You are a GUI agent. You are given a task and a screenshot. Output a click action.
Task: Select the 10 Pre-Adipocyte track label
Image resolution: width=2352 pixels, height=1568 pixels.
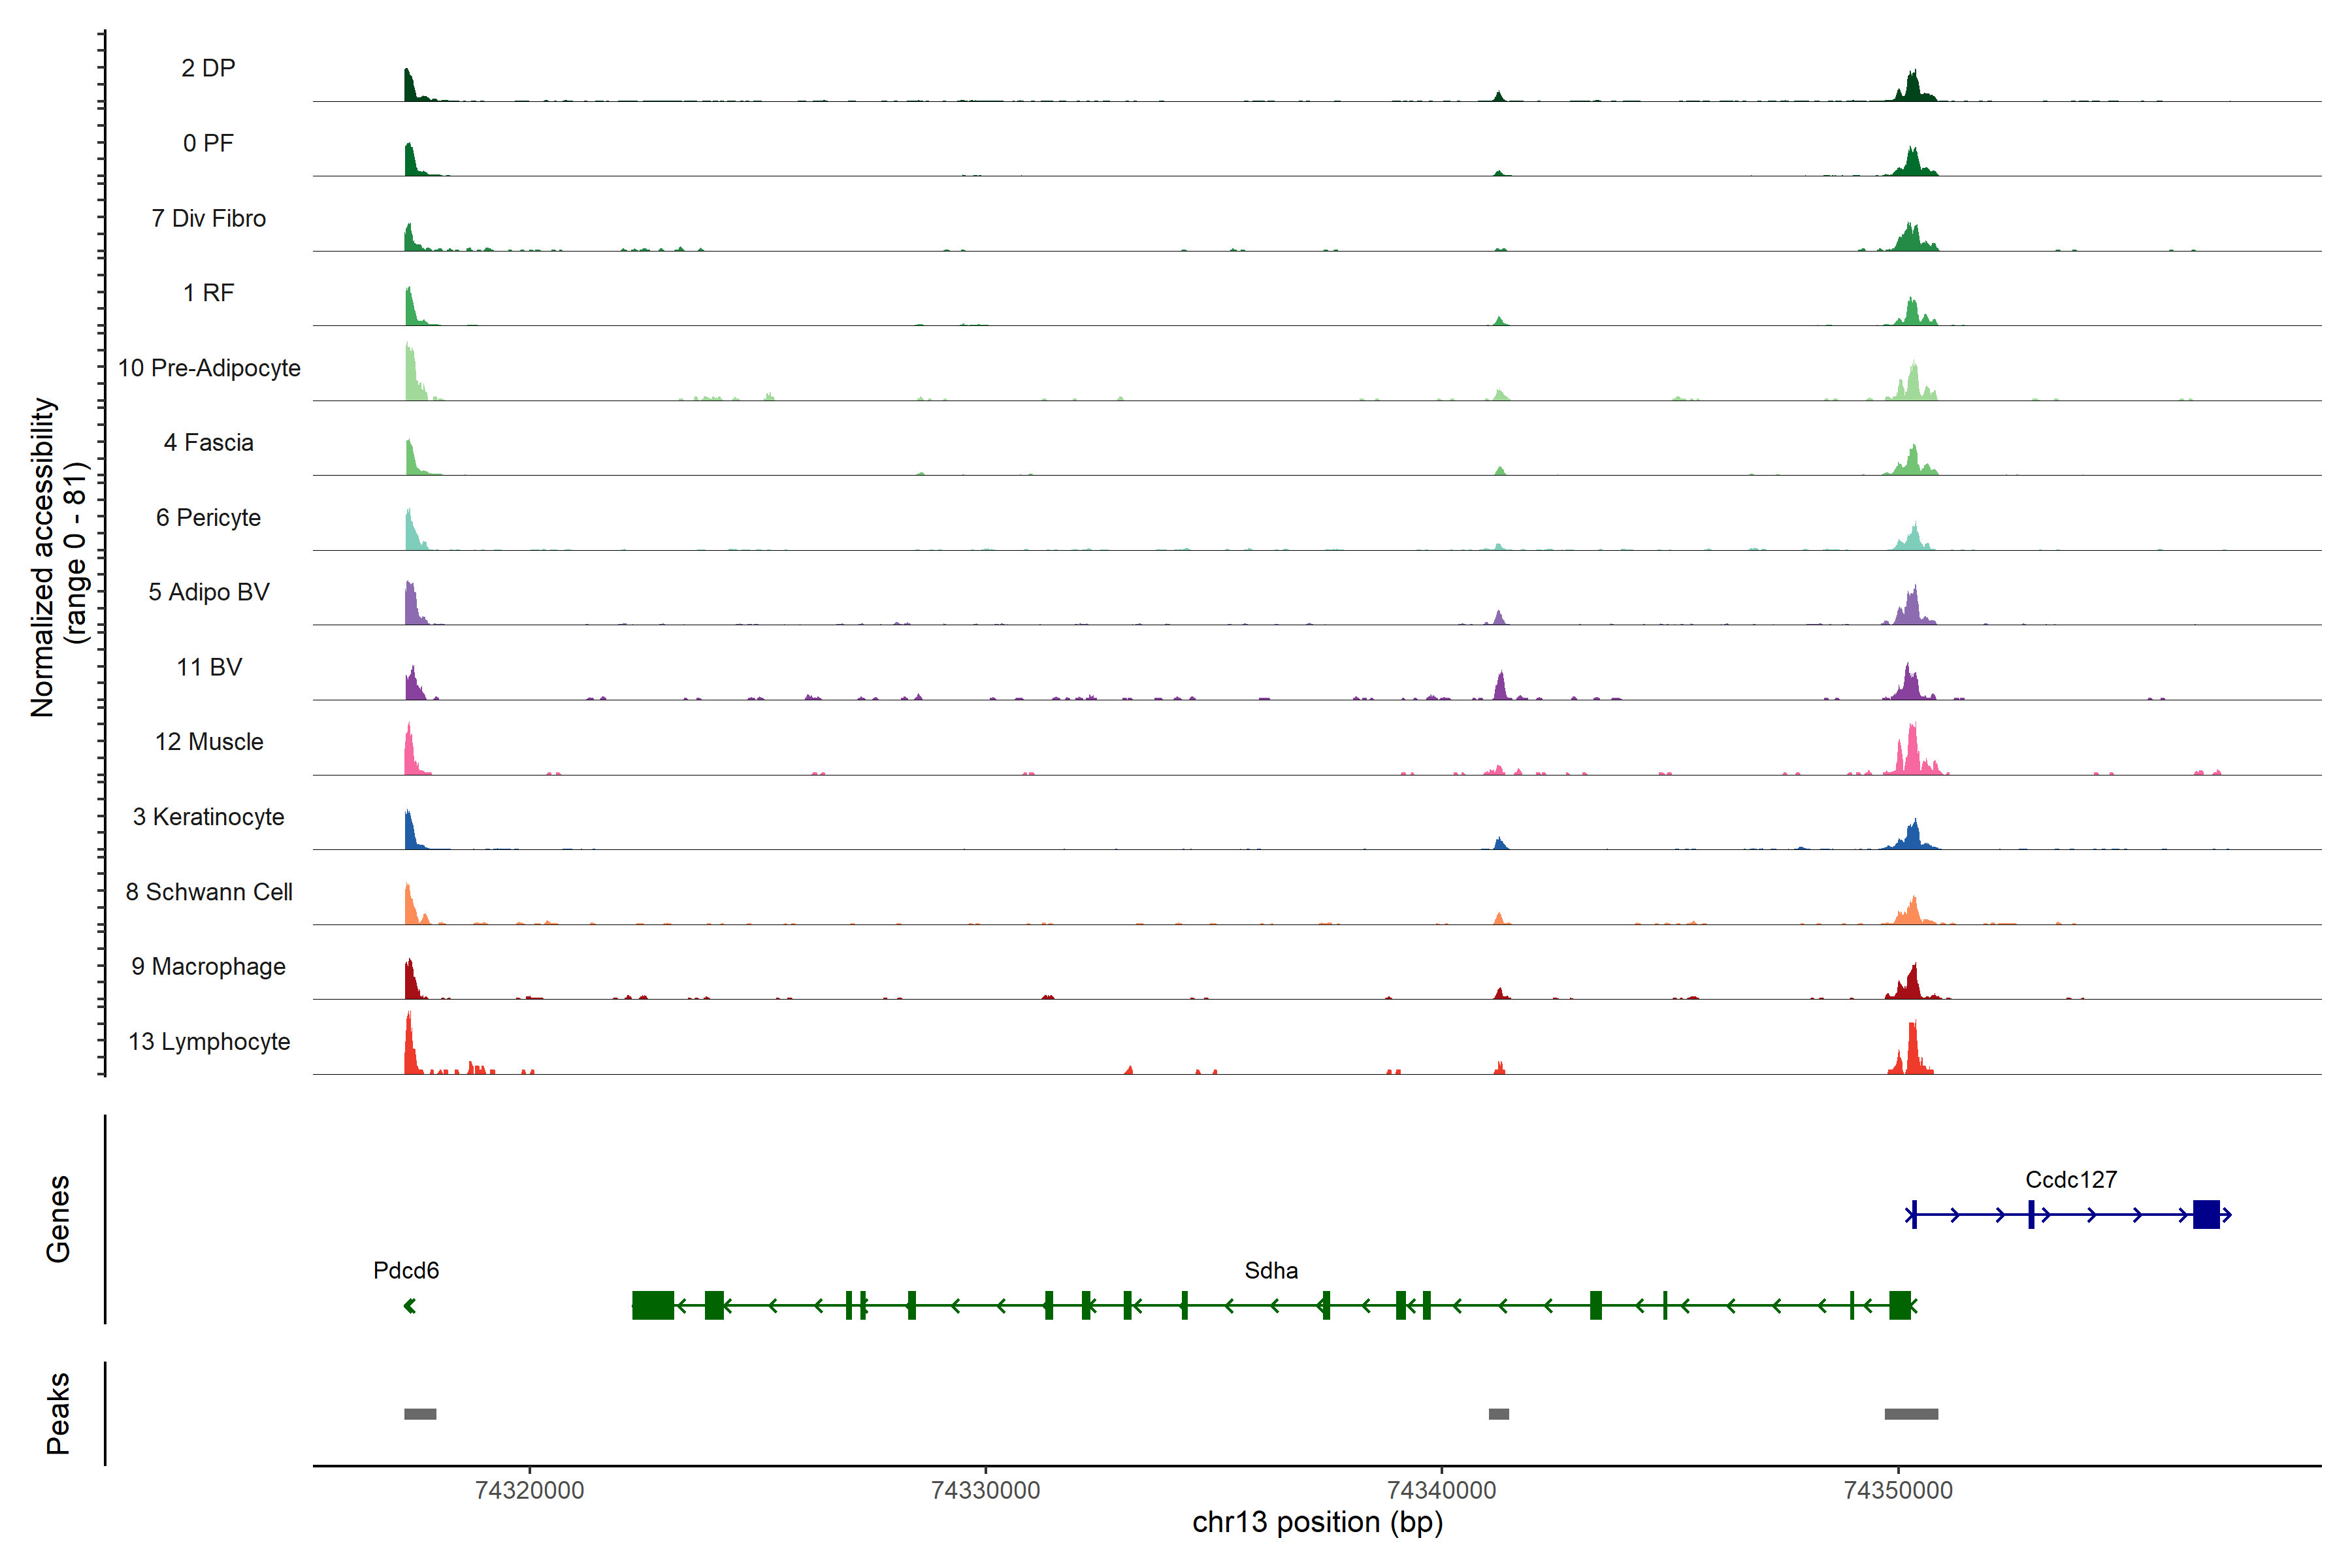[209, 368]
